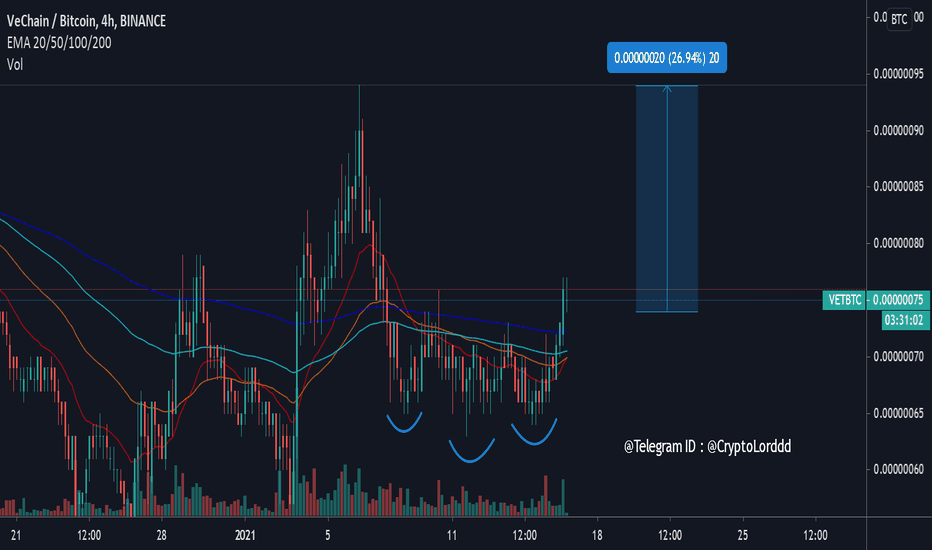The width and height of the screenshot is (932, 550).
Task: Select the Vol indicator label
Action: pyautogui.click(x=15, y=64)
